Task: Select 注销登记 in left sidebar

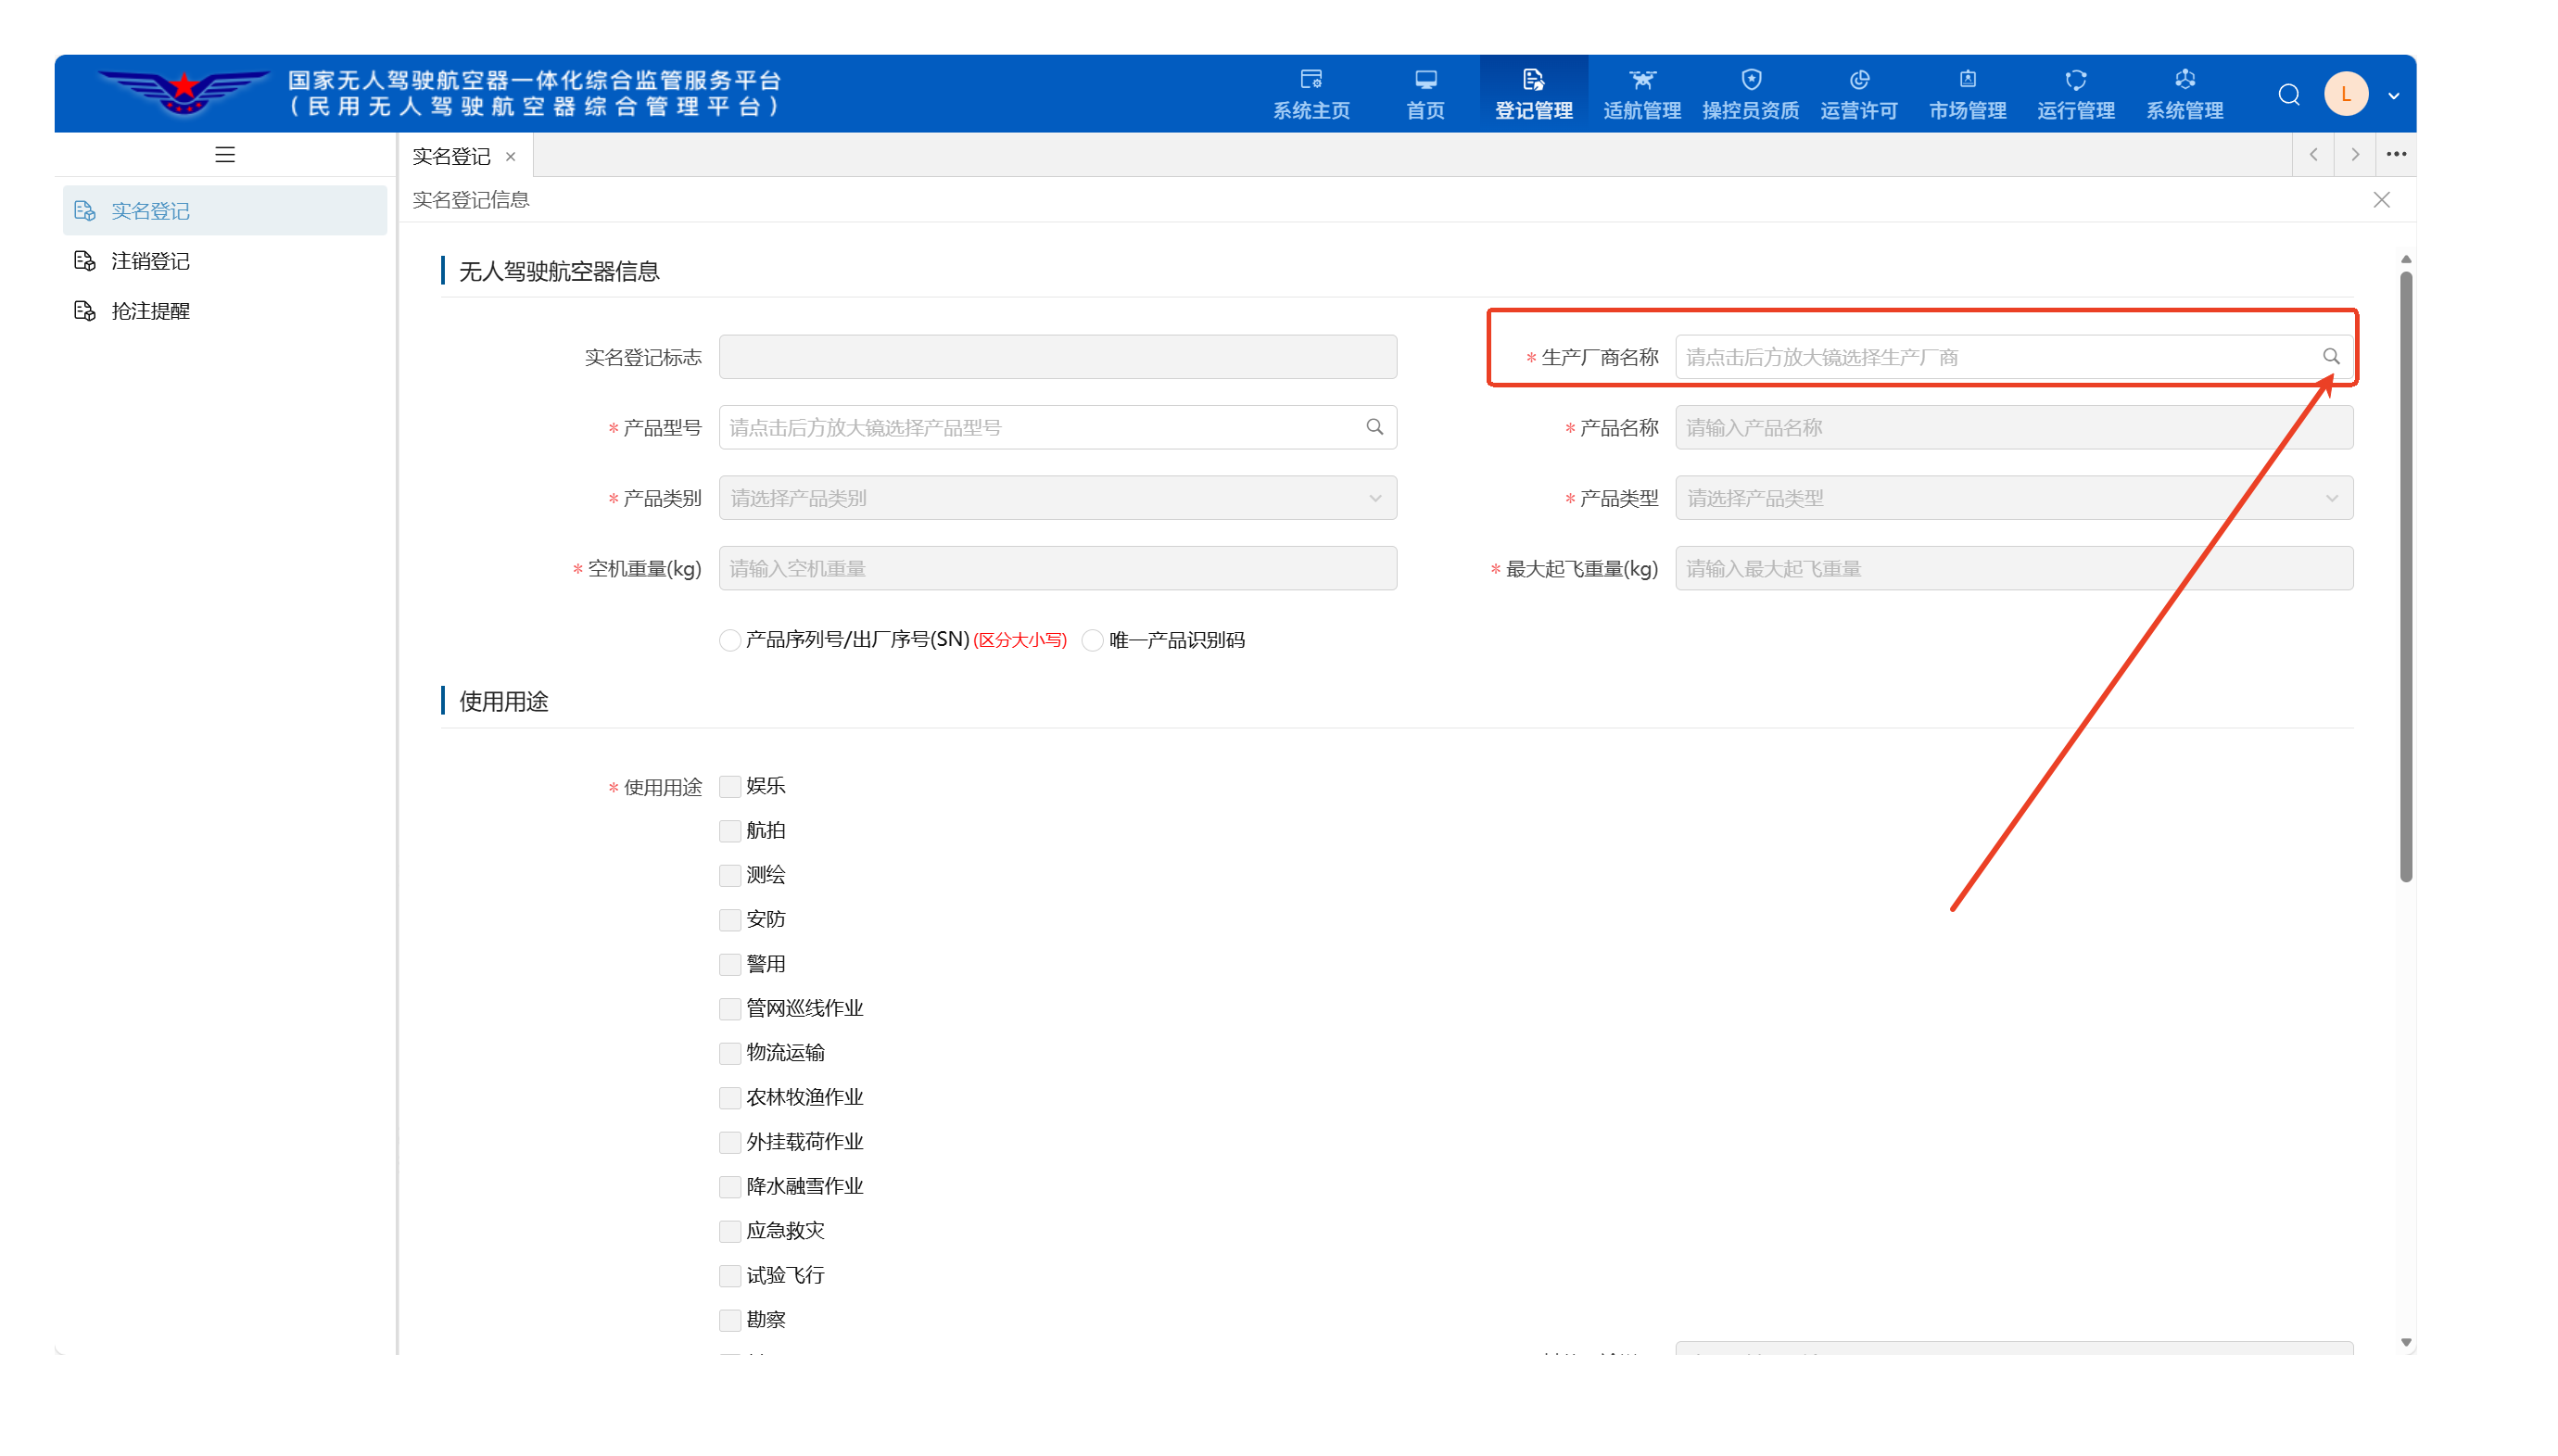Action: coord(150,261)
